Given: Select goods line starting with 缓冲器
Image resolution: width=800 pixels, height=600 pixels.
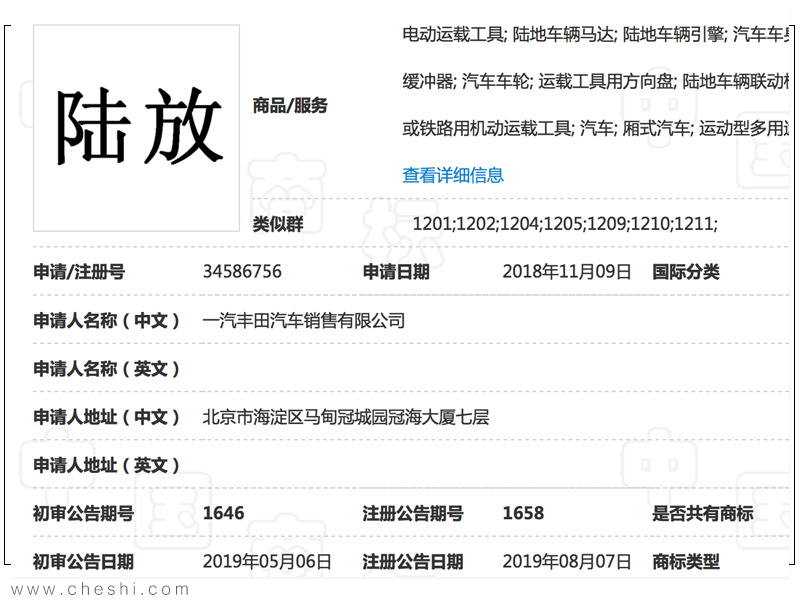Looking at the screenshot, I should (x=596, y=81).
